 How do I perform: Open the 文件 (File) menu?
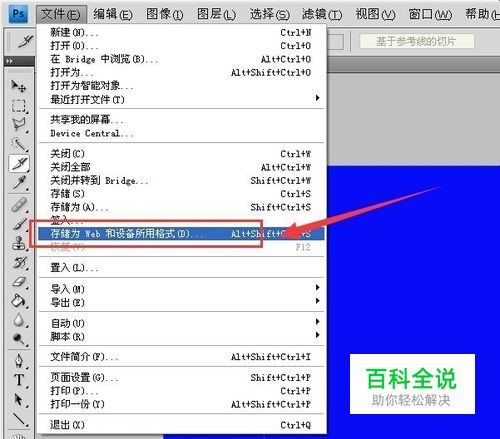[61, 14]
